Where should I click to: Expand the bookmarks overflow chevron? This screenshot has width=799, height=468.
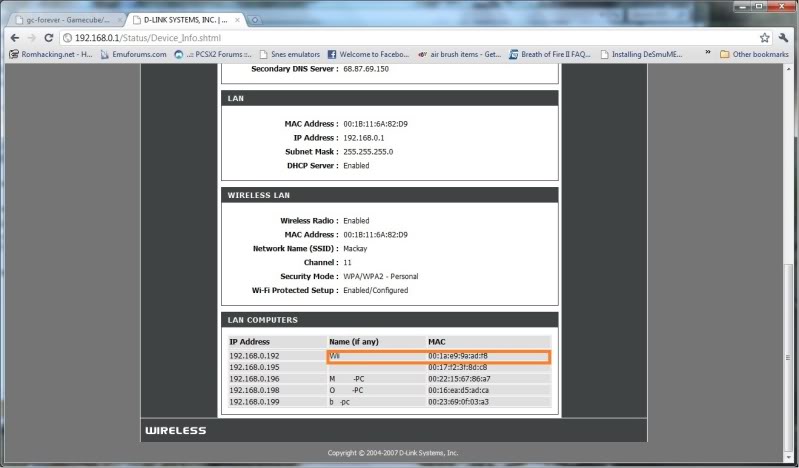708,54
